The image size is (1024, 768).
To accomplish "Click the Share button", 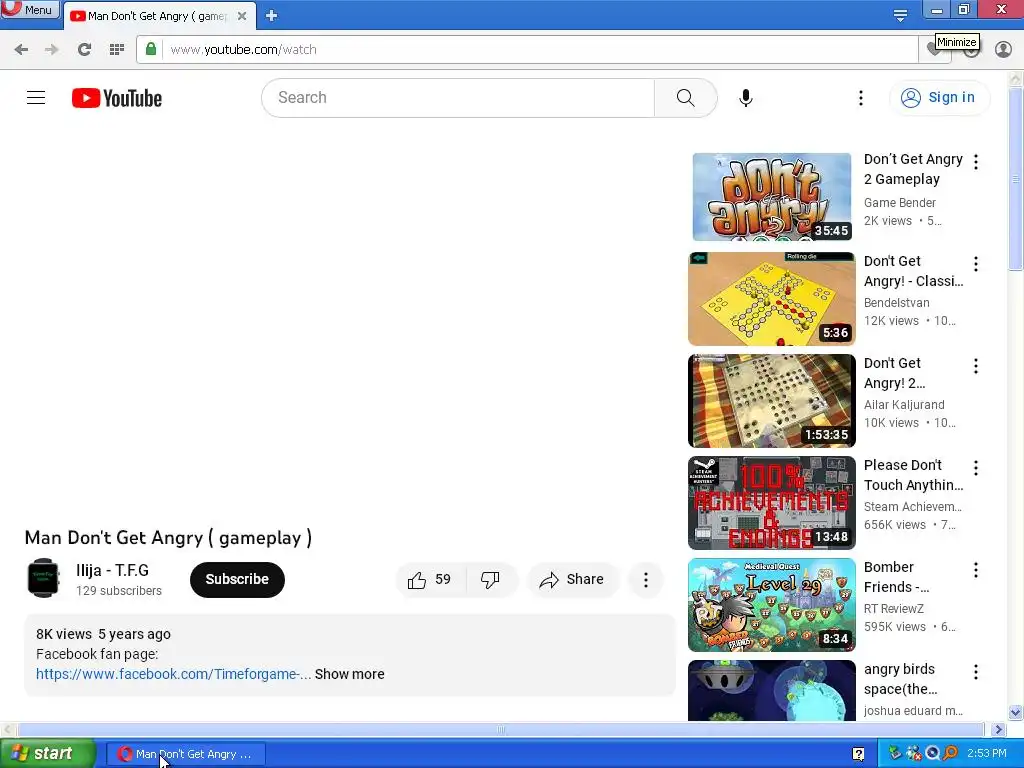I will (x=571, y=579).
